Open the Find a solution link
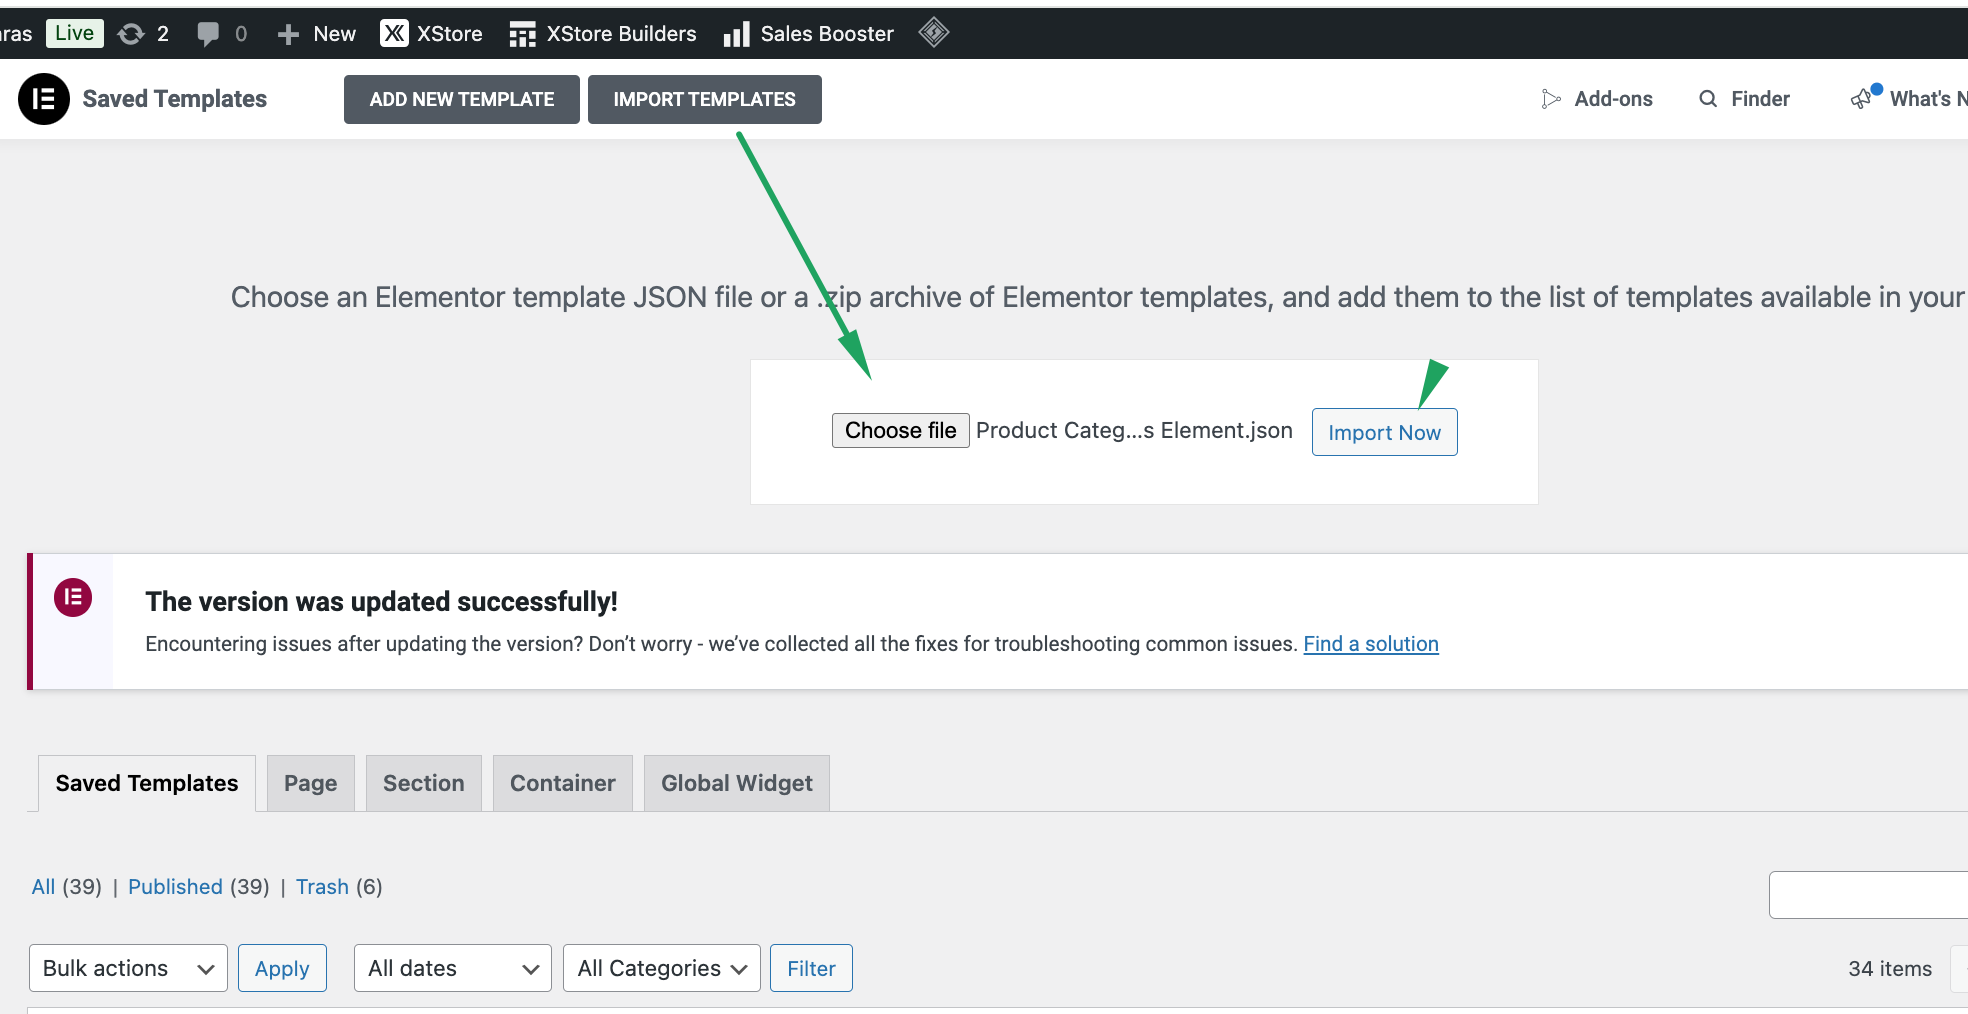 tap(1371, 644)
